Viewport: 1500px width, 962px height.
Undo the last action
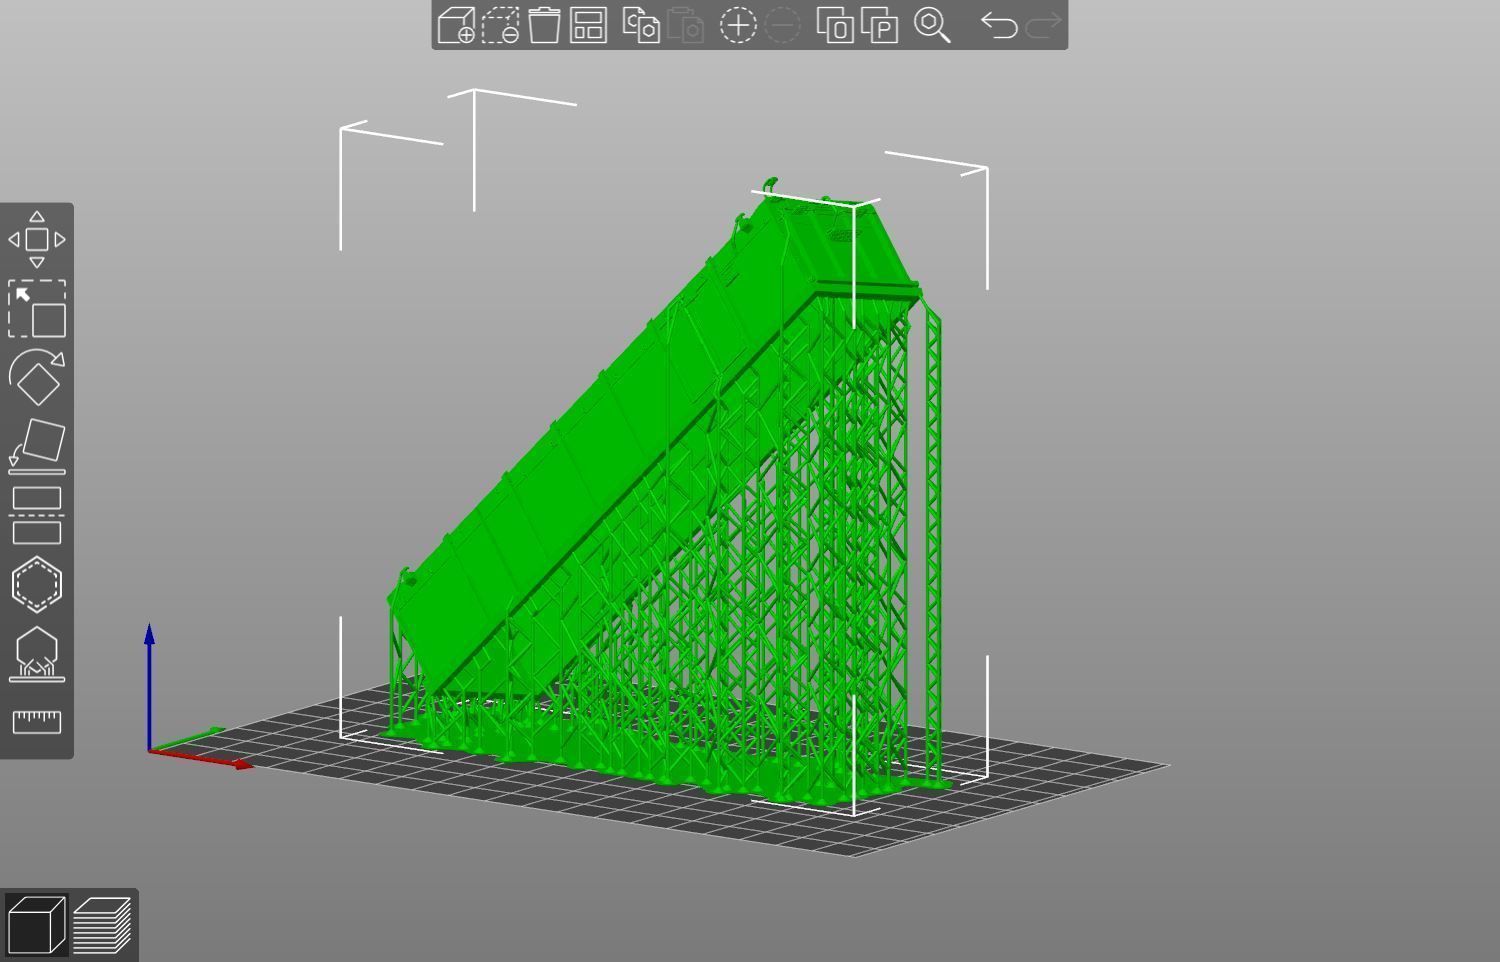(x=998, y=25)
